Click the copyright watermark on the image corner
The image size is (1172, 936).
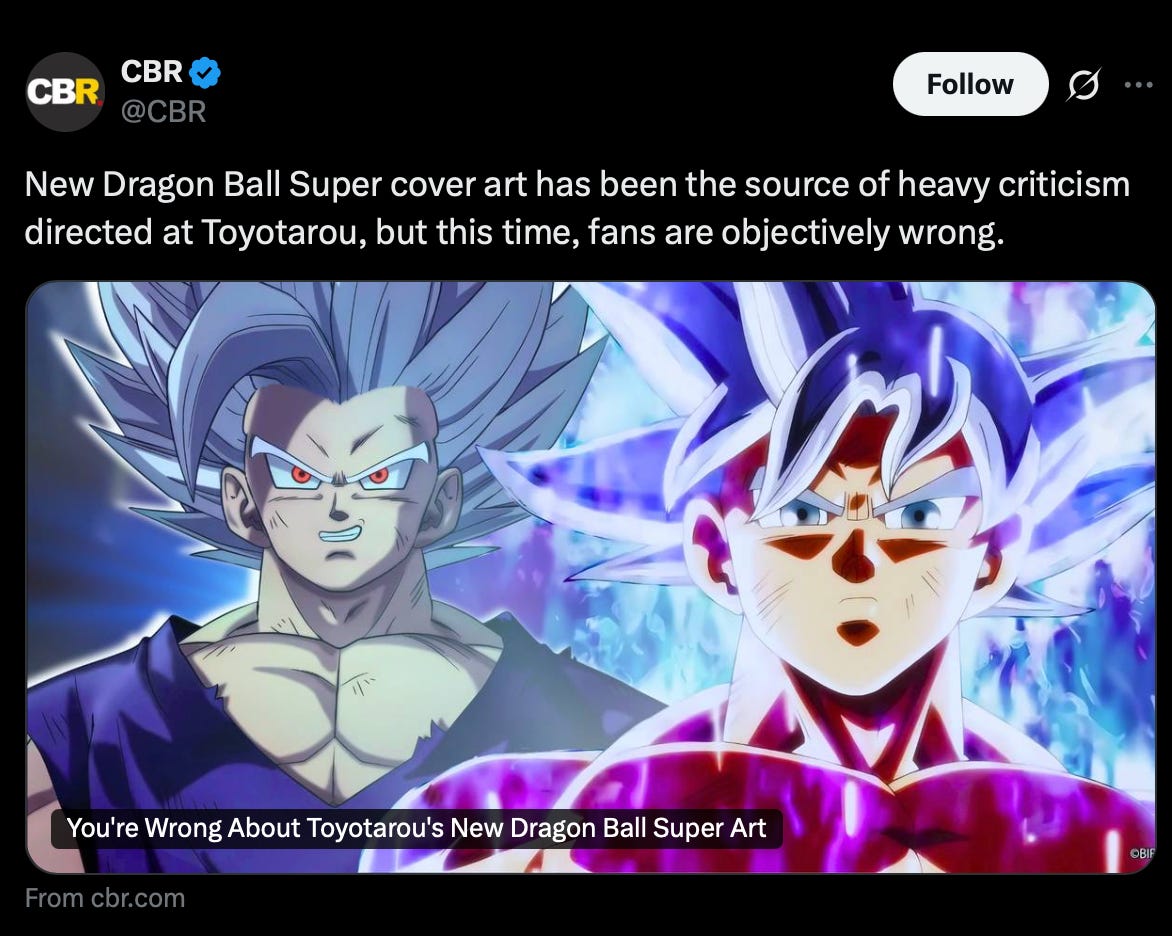(x=1141, y=852)
